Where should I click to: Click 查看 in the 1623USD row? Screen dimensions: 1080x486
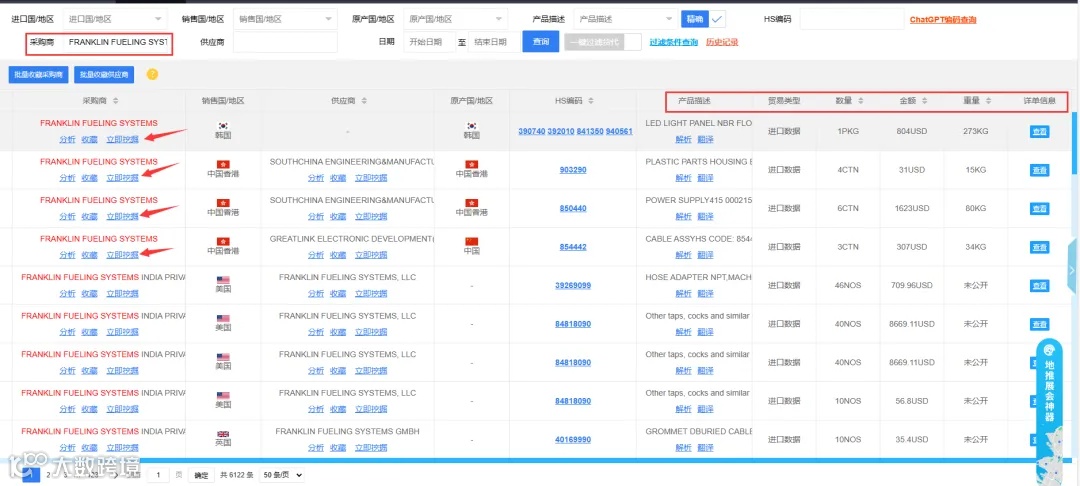click(x=1039, y=209)
